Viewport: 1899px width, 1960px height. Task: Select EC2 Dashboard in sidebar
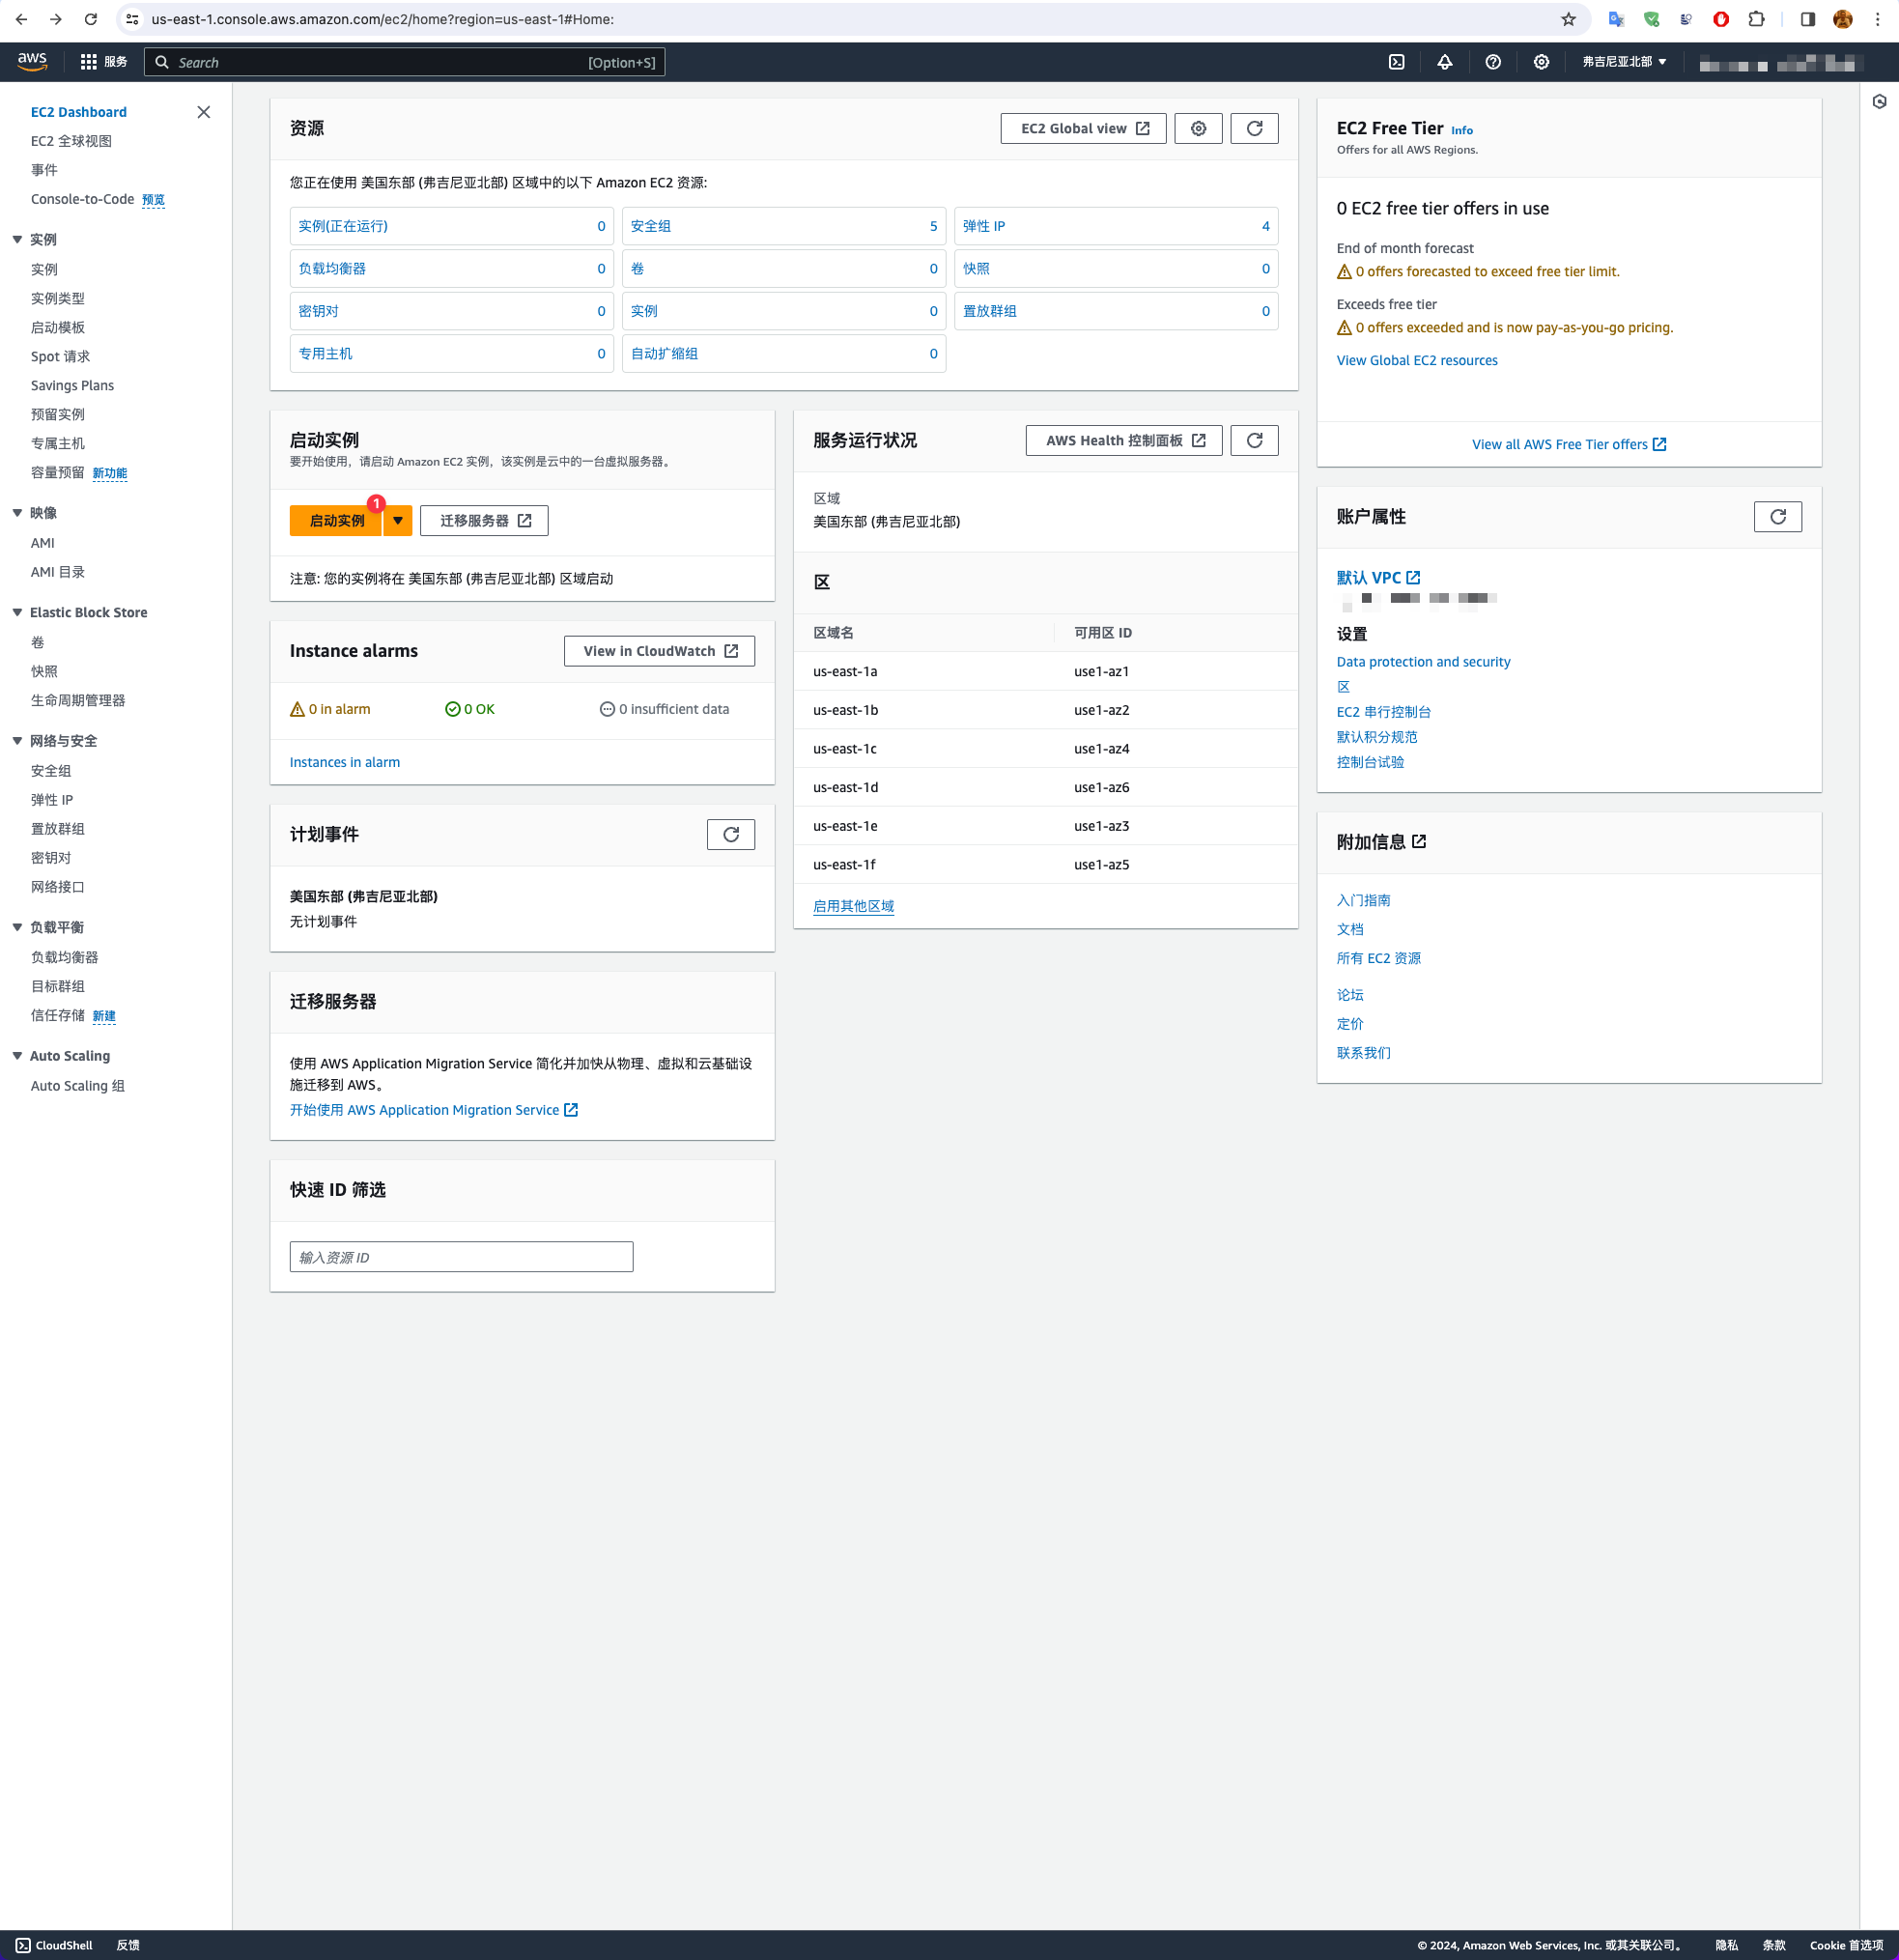point(79,112)
